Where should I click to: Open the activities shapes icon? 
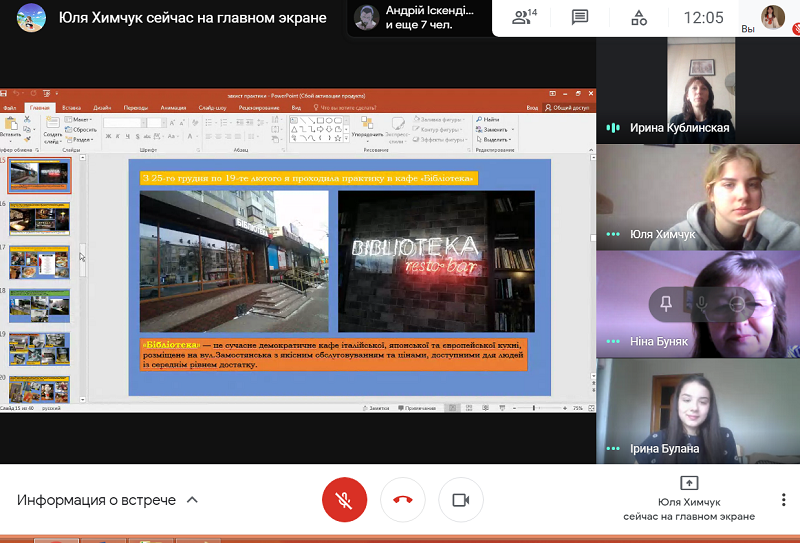coord(639,17)
